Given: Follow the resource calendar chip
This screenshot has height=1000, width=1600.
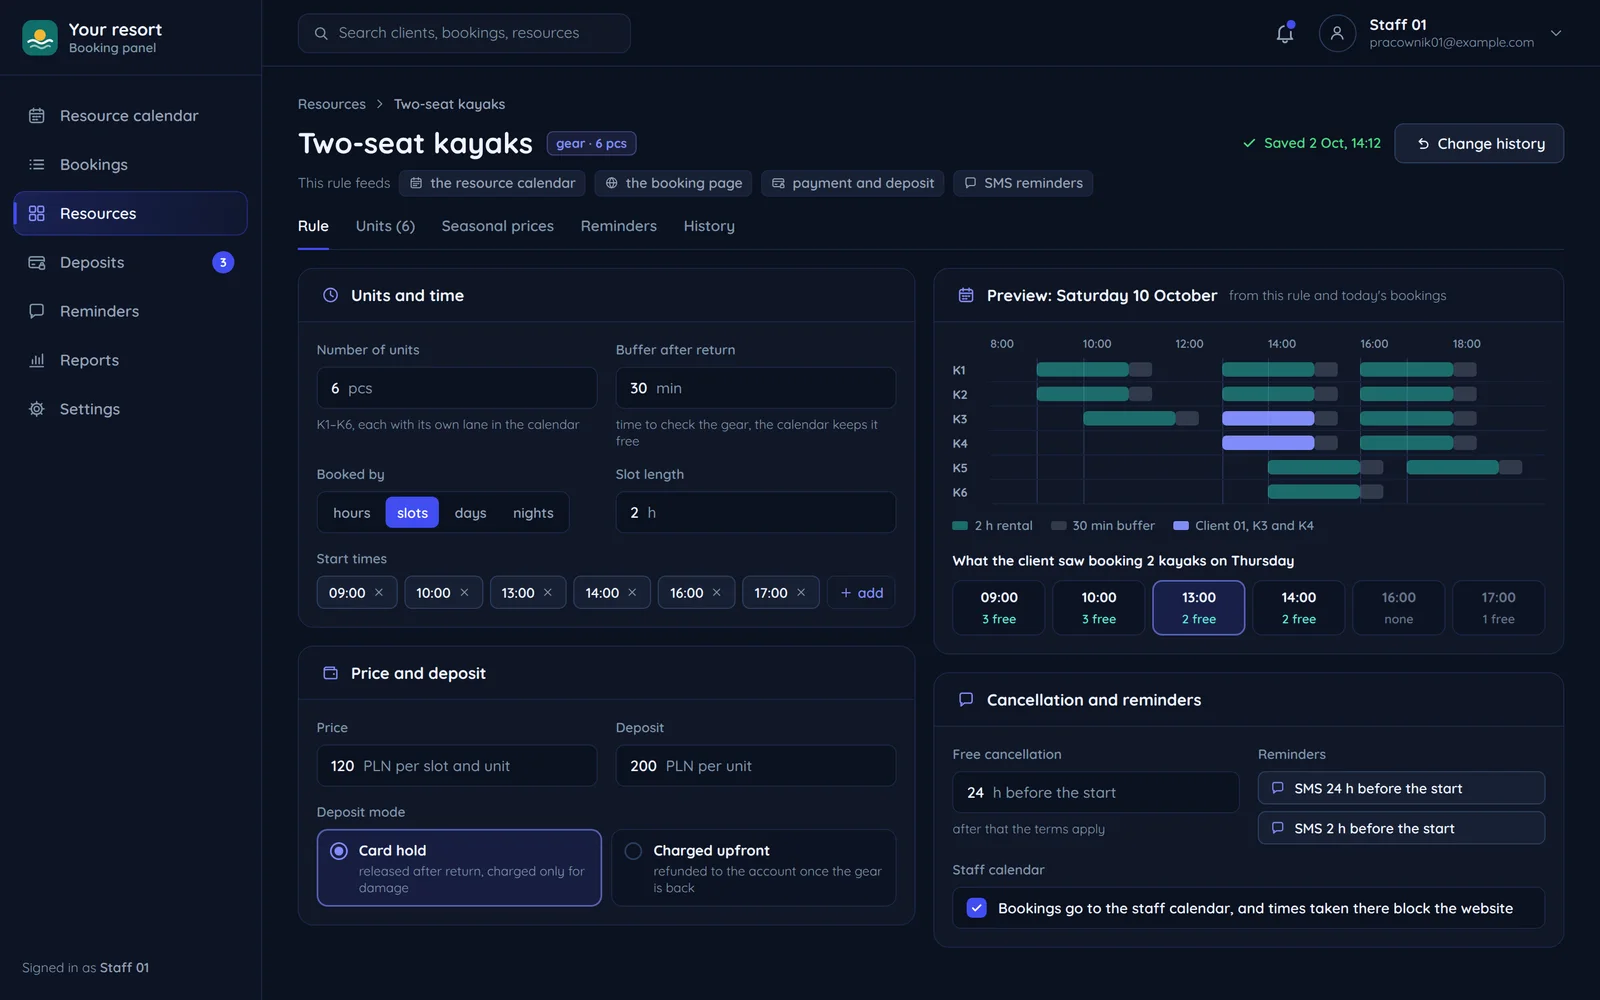Looking at the screenshot, I should [x=493, y=183].
